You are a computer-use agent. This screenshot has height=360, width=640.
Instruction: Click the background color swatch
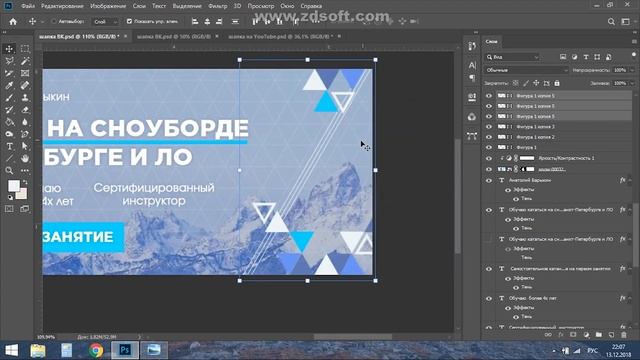pyautogui.click(x=22, y=193)
